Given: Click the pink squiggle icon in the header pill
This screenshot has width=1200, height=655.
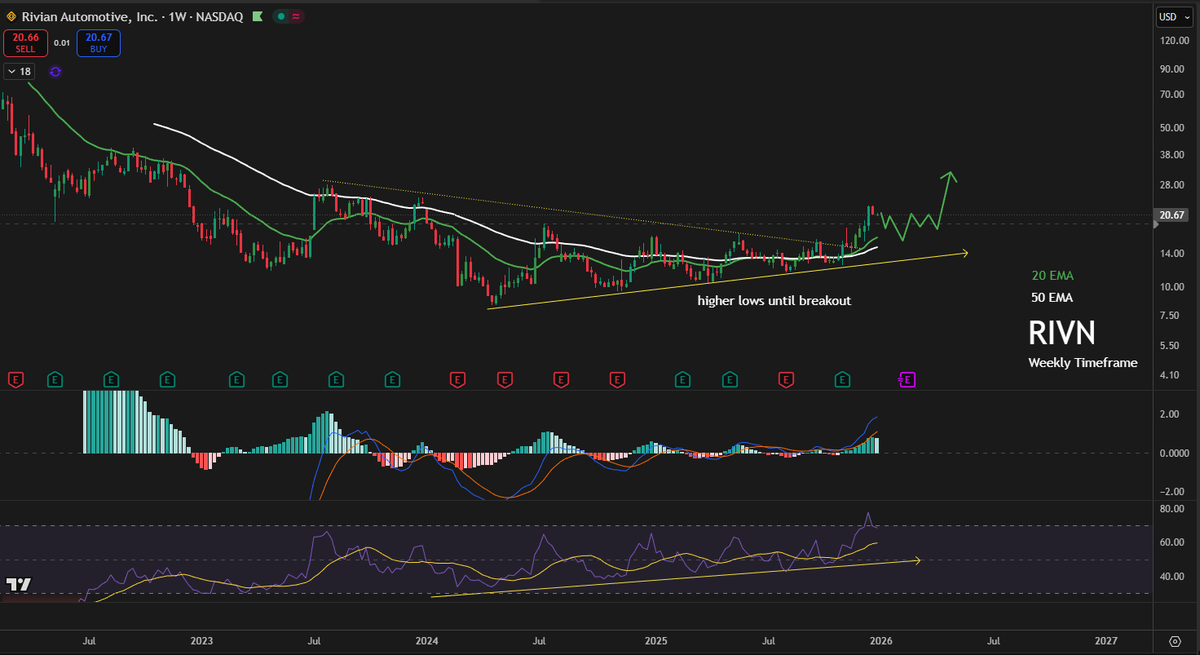Looking at the screenshot, I should point(295,17).
